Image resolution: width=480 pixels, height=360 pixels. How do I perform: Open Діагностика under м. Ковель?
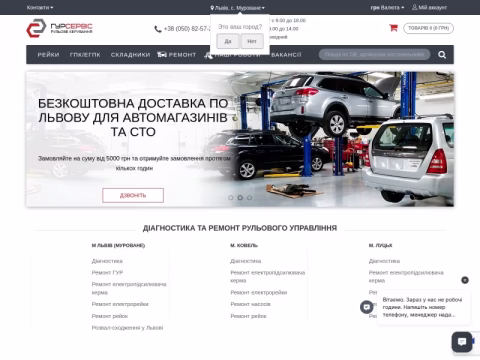coord(246,261)
